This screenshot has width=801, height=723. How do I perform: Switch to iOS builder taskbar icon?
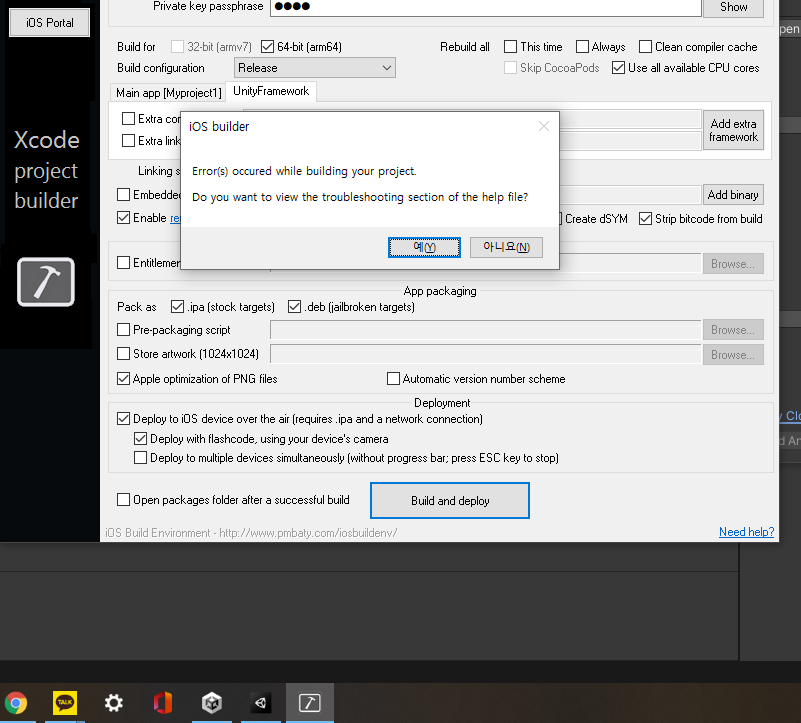(x=310, y=703)
